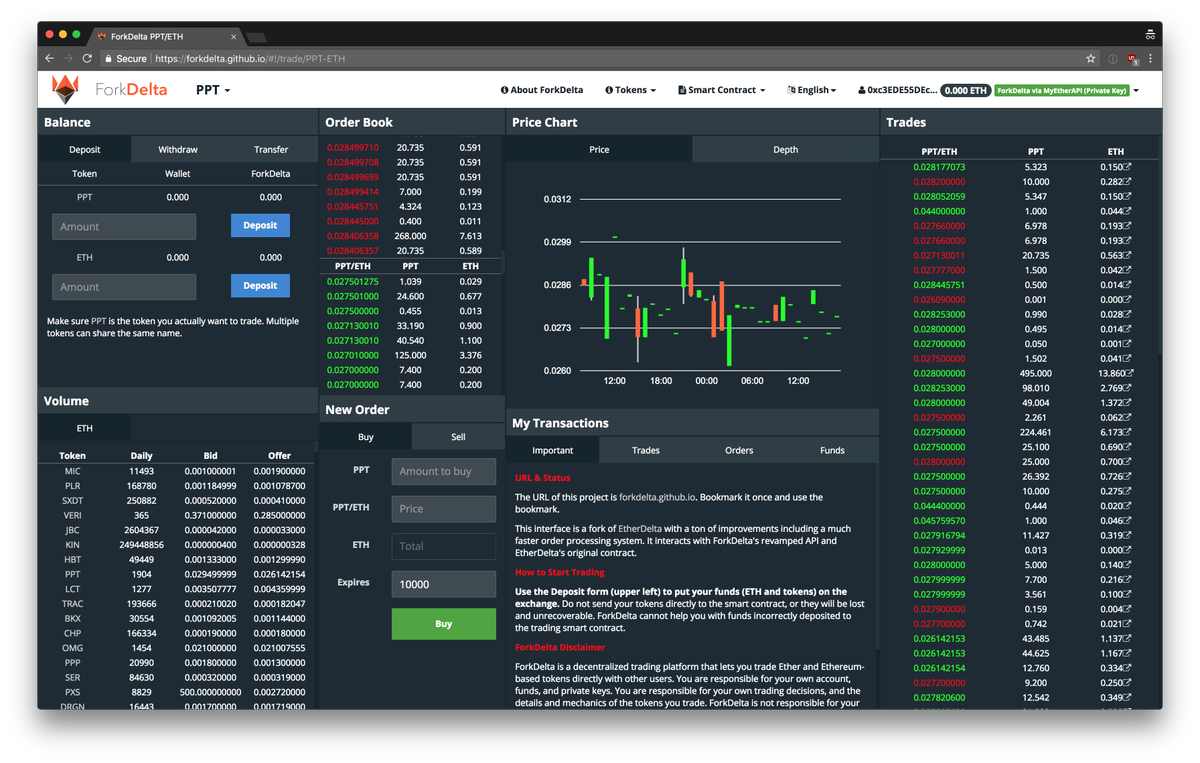
Task: Open transaction link for 0.028177073 trade
Action: click(1128, 167)
